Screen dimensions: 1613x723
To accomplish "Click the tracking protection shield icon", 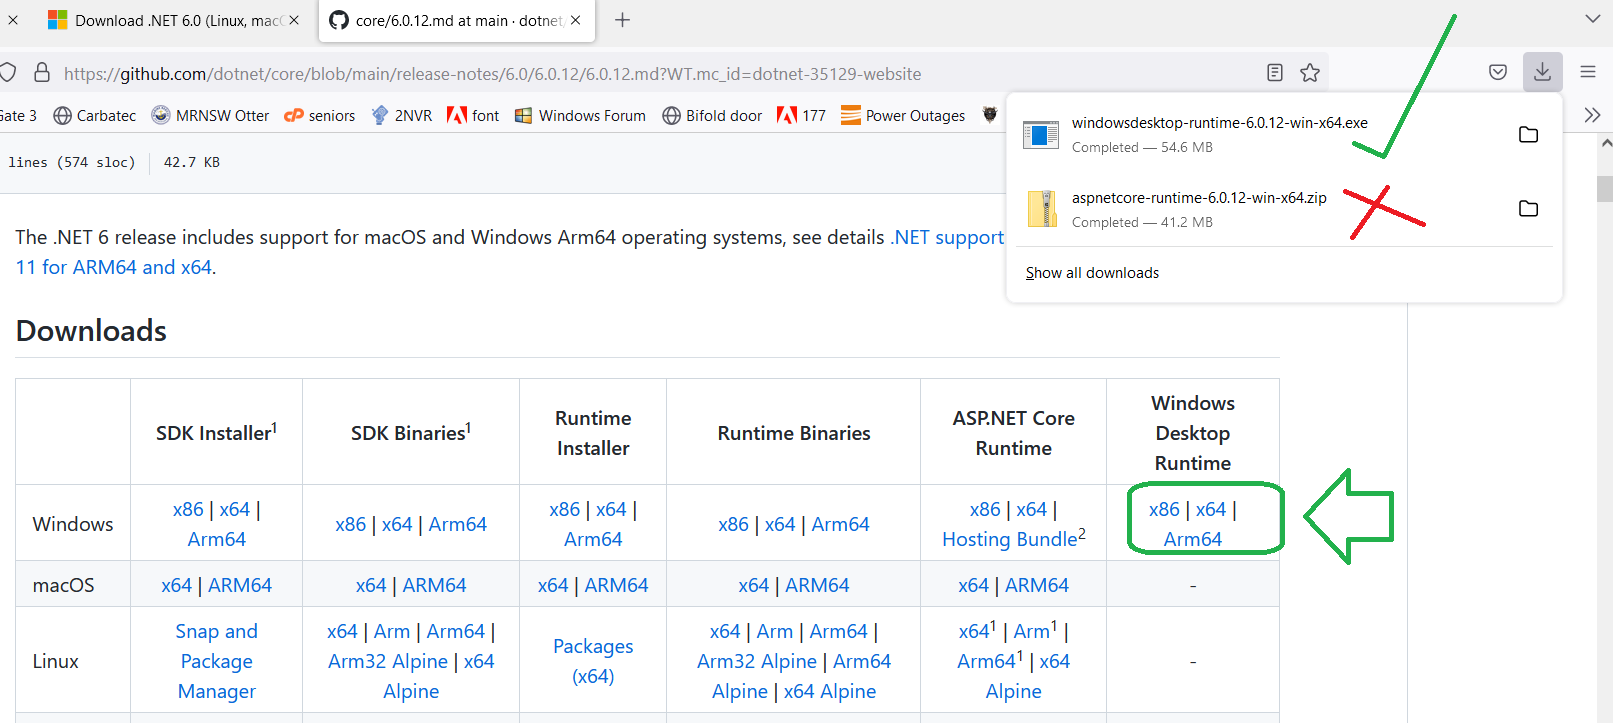I will pos(8,73).
